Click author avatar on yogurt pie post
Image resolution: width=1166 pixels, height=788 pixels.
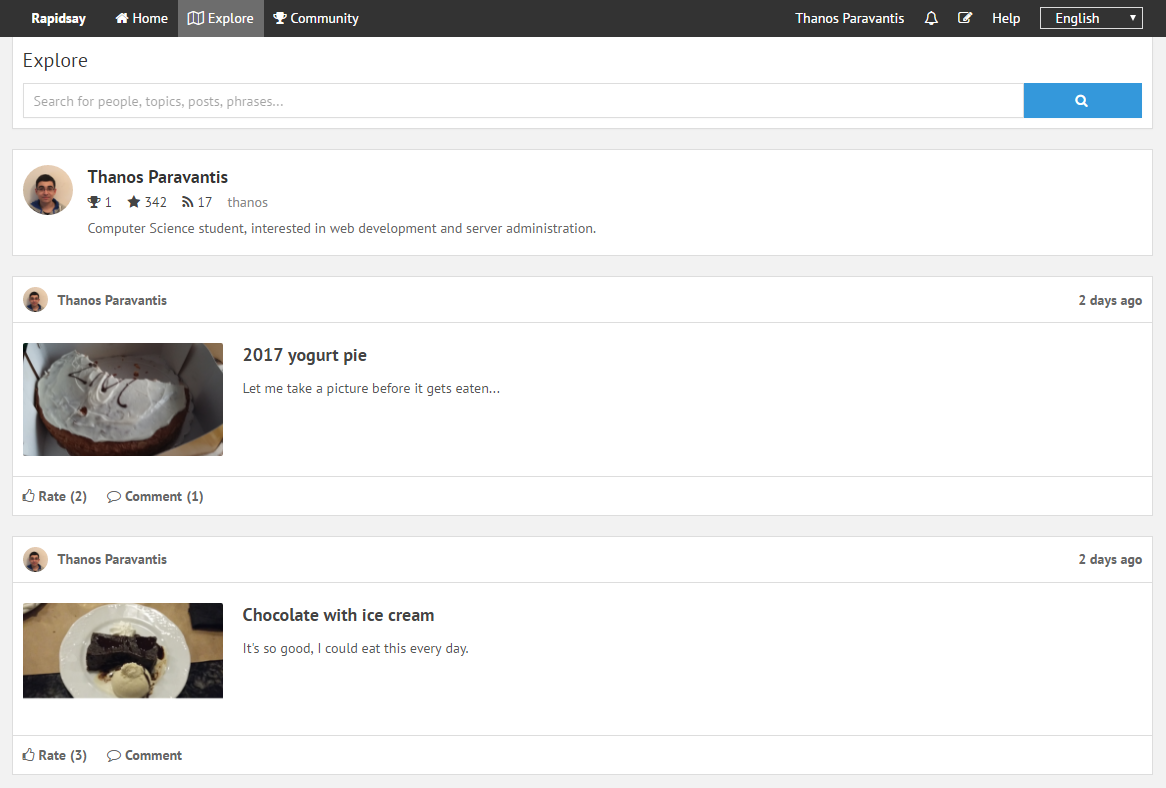coord(35,300)
